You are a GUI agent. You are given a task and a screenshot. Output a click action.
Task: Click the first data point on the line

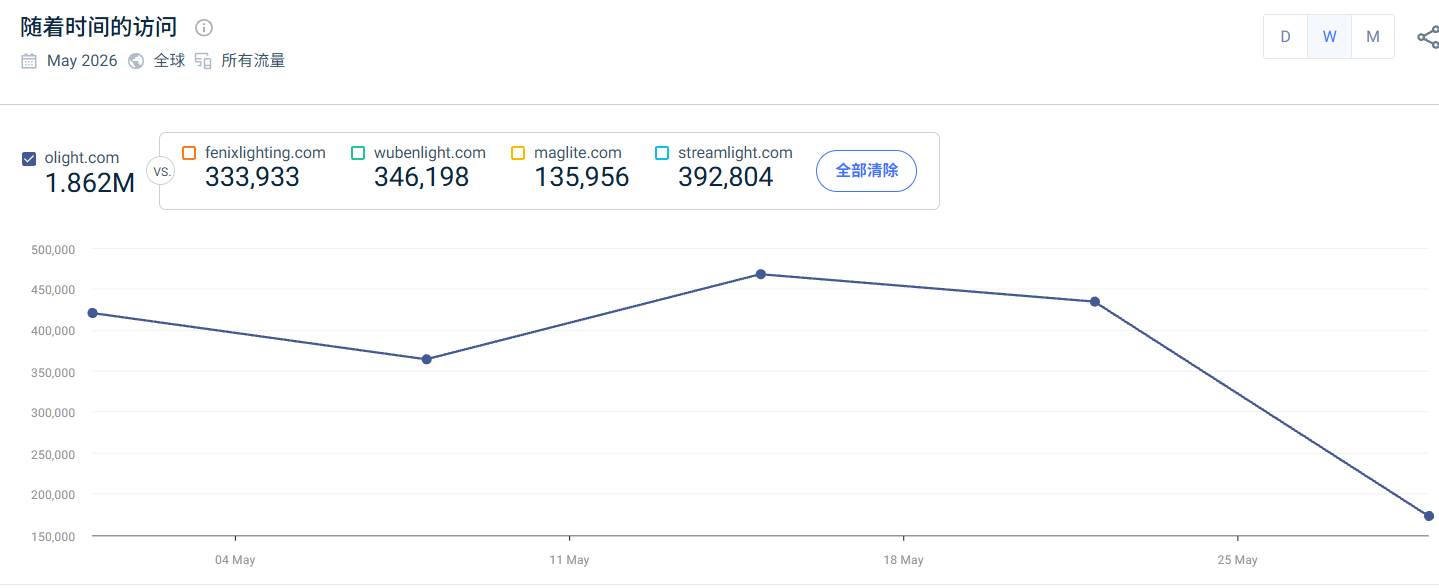coord(93,313)
